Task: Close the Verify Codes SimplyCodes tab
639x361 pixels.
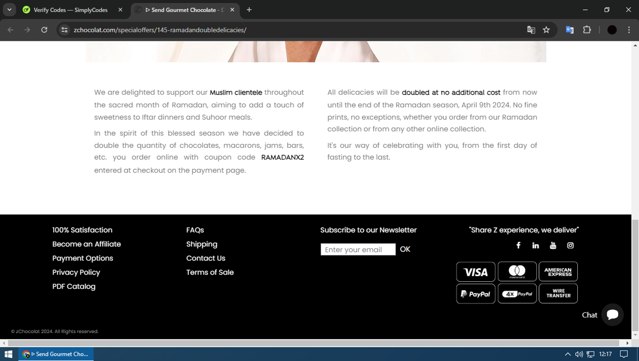Action: 120,10
